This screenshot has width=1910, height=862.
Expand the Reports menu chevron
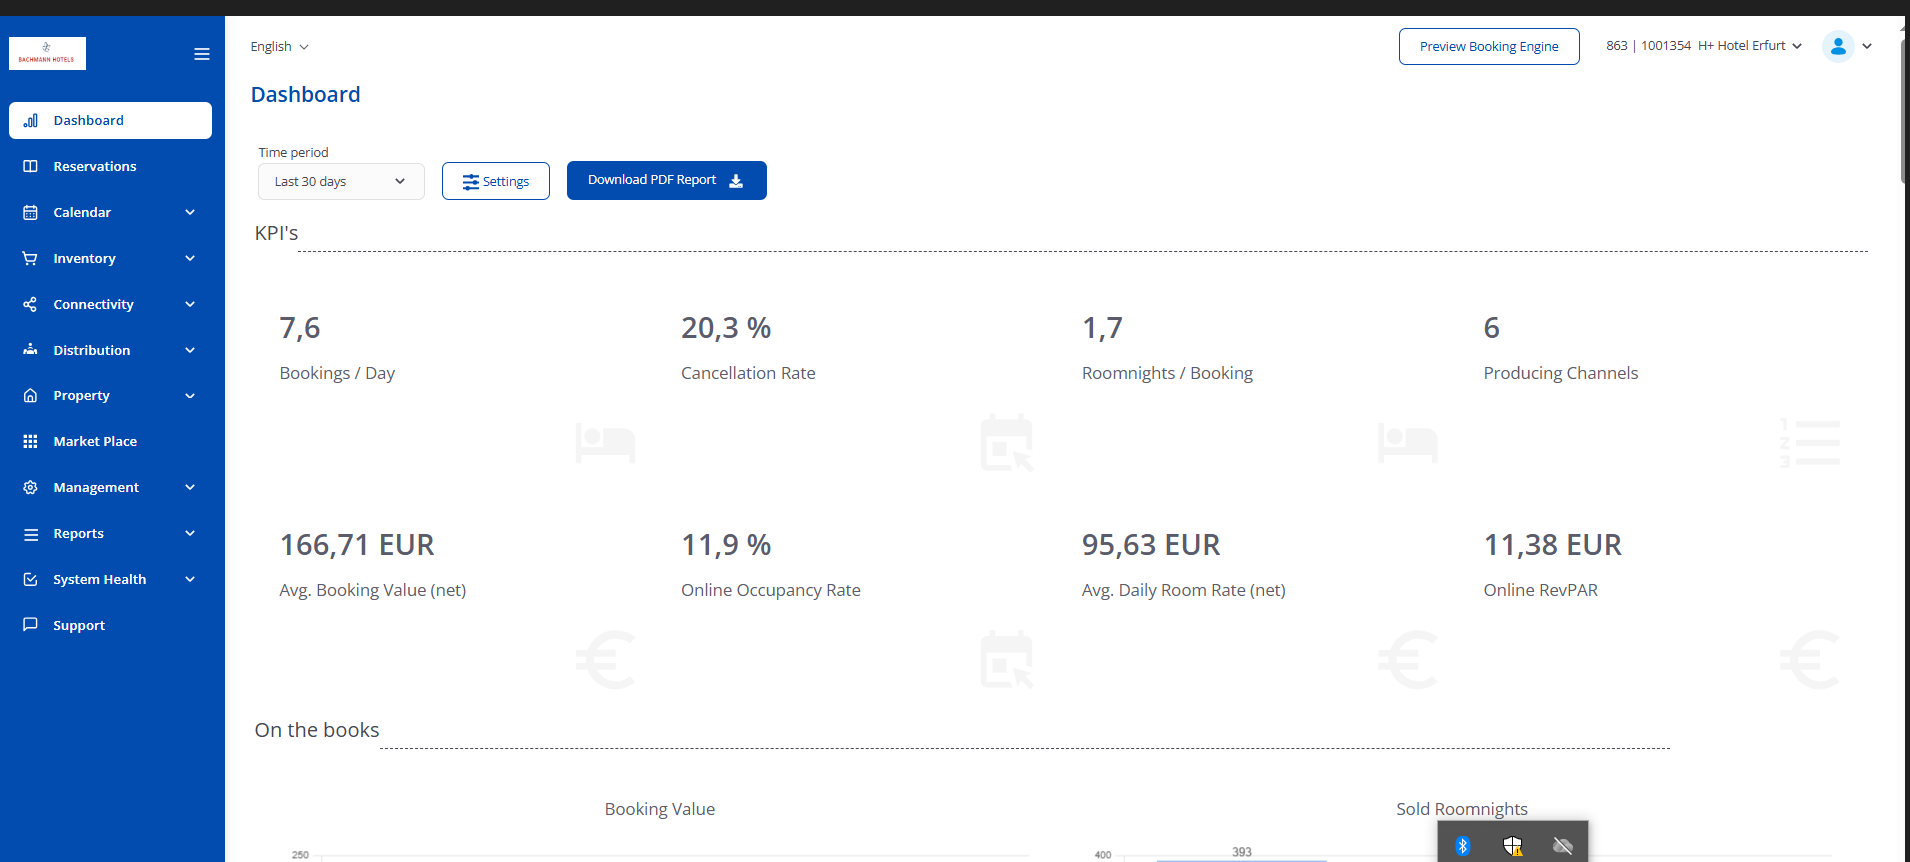click(190, 533)
